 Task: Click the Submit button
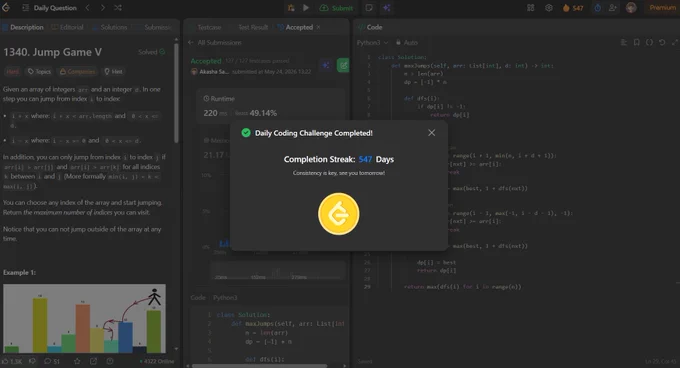pyautogui.click(x=336, y=8)
